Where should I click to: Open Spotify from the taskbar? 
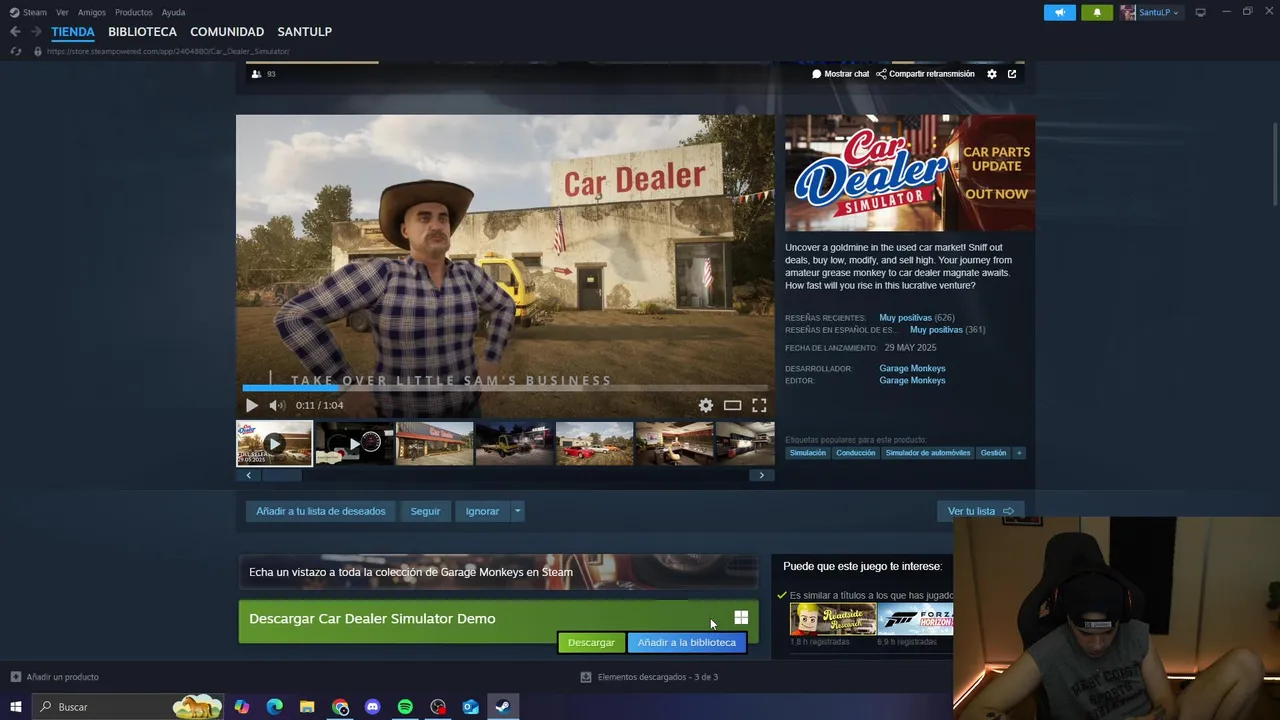pos(405,707)
